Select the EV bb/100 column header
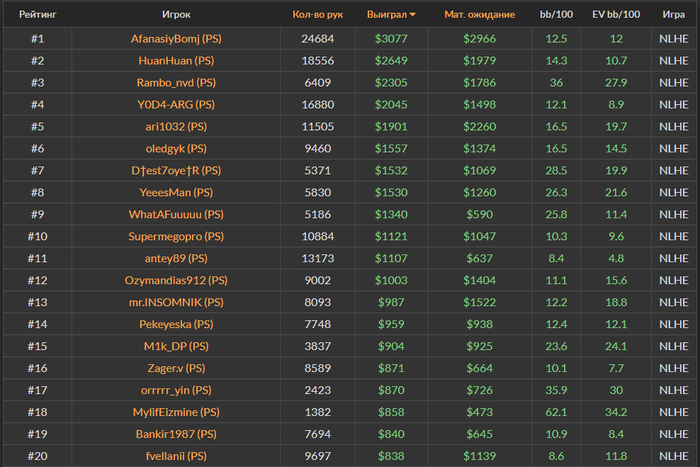The height and width of the screenshot is (467, 700). pos(616,15)
